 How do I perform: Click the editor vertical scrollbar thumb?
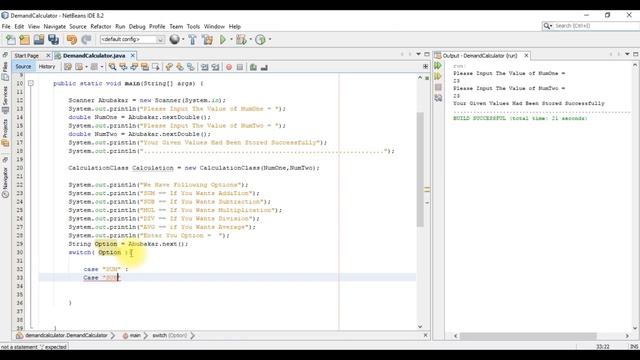point(420,169)
